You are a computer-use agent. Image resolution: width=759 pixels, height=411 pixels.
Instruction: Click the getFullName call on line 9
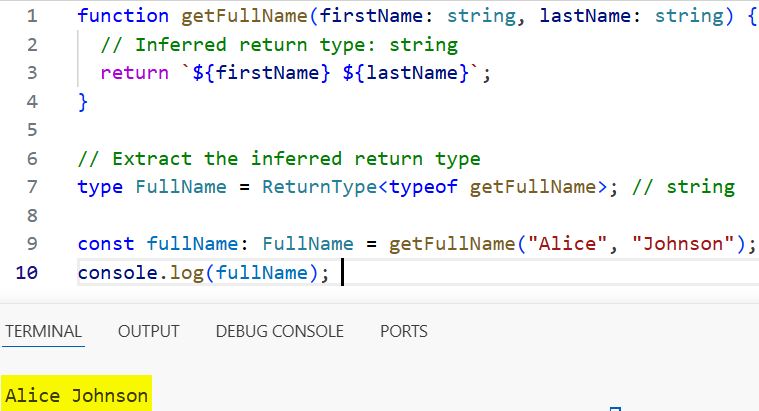click(452, 244)
